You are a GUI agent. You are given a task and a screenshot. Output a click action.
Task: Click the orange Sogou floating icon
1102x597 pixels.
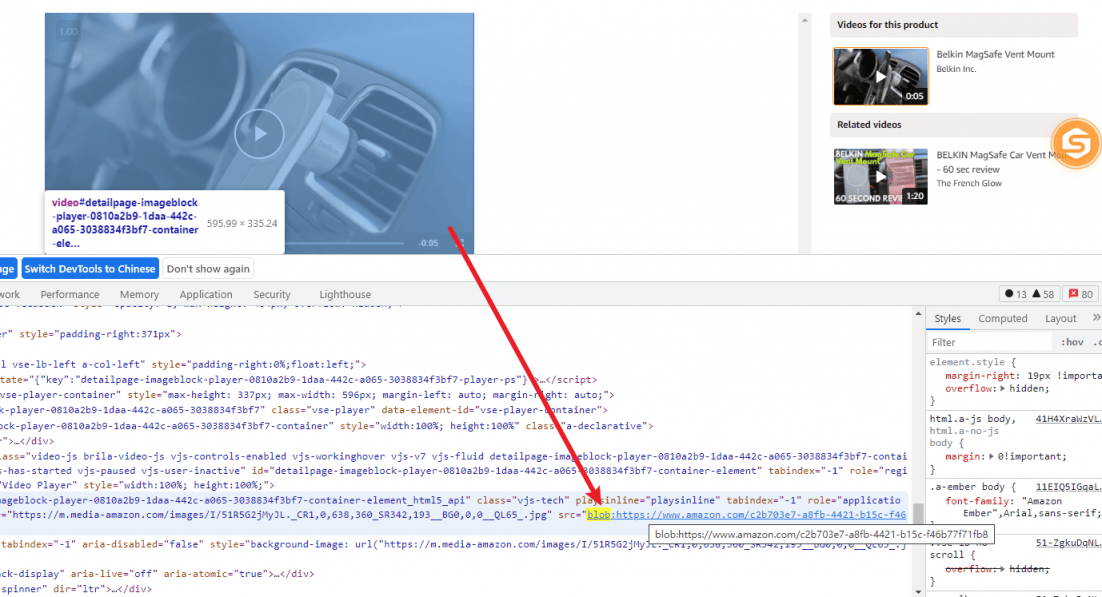point(1076,143)
